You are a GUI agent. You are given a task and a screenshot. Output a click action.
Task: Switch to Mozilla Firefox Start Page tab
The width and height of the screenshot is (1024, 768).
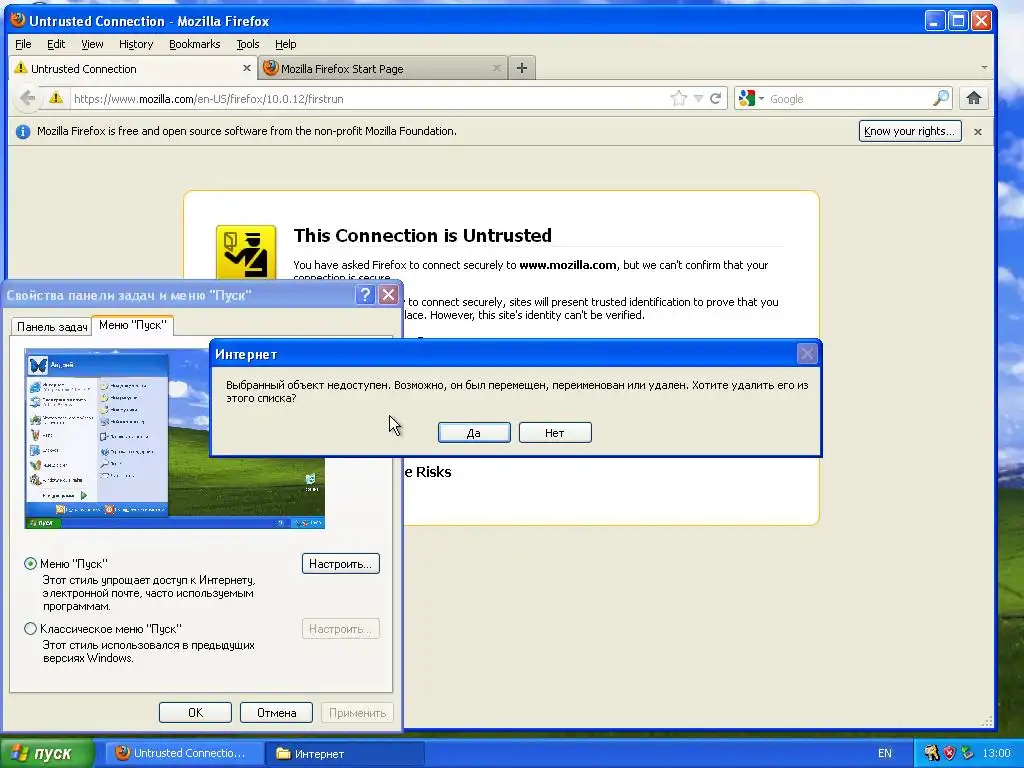(x=383, y=68)
